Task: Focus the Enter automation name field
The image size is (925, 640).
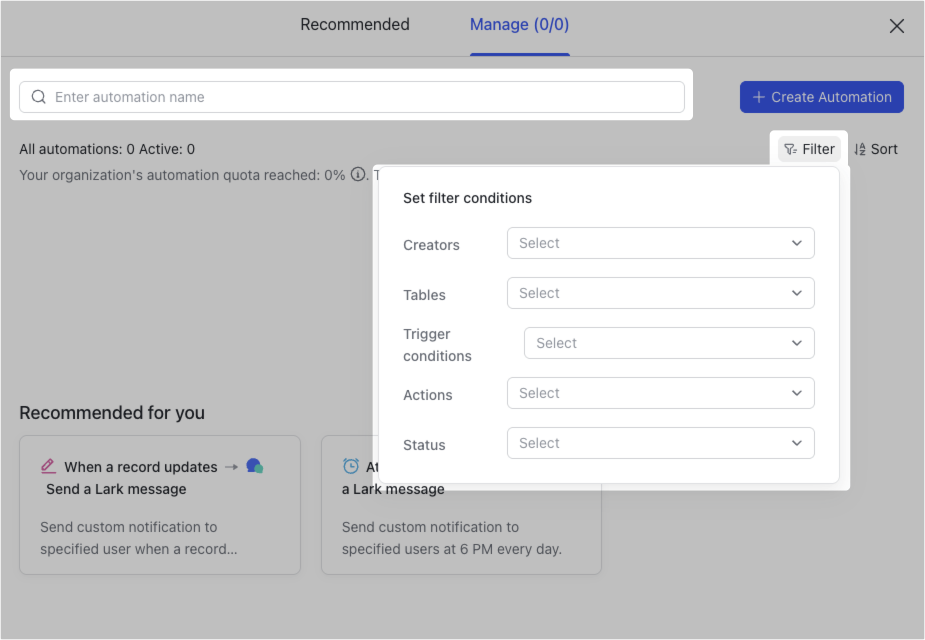Action: (352, 97)
